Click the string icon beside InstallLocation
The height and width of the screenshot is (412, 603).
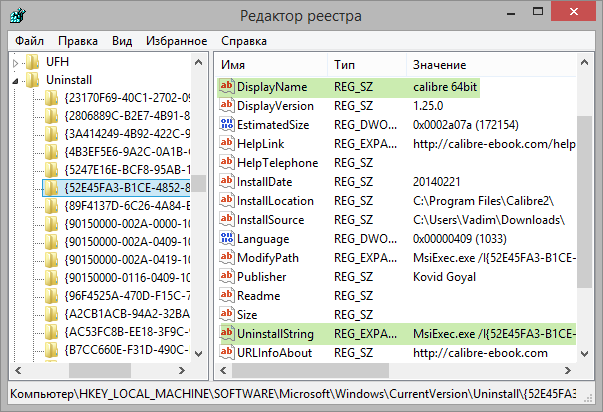pyautogui.click(x=227, y=200)
